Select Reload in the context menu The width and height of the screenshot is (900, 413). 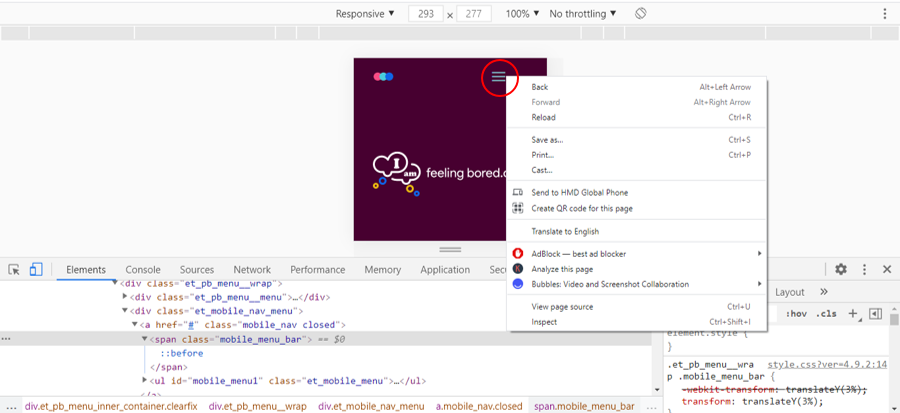[543, 117]
